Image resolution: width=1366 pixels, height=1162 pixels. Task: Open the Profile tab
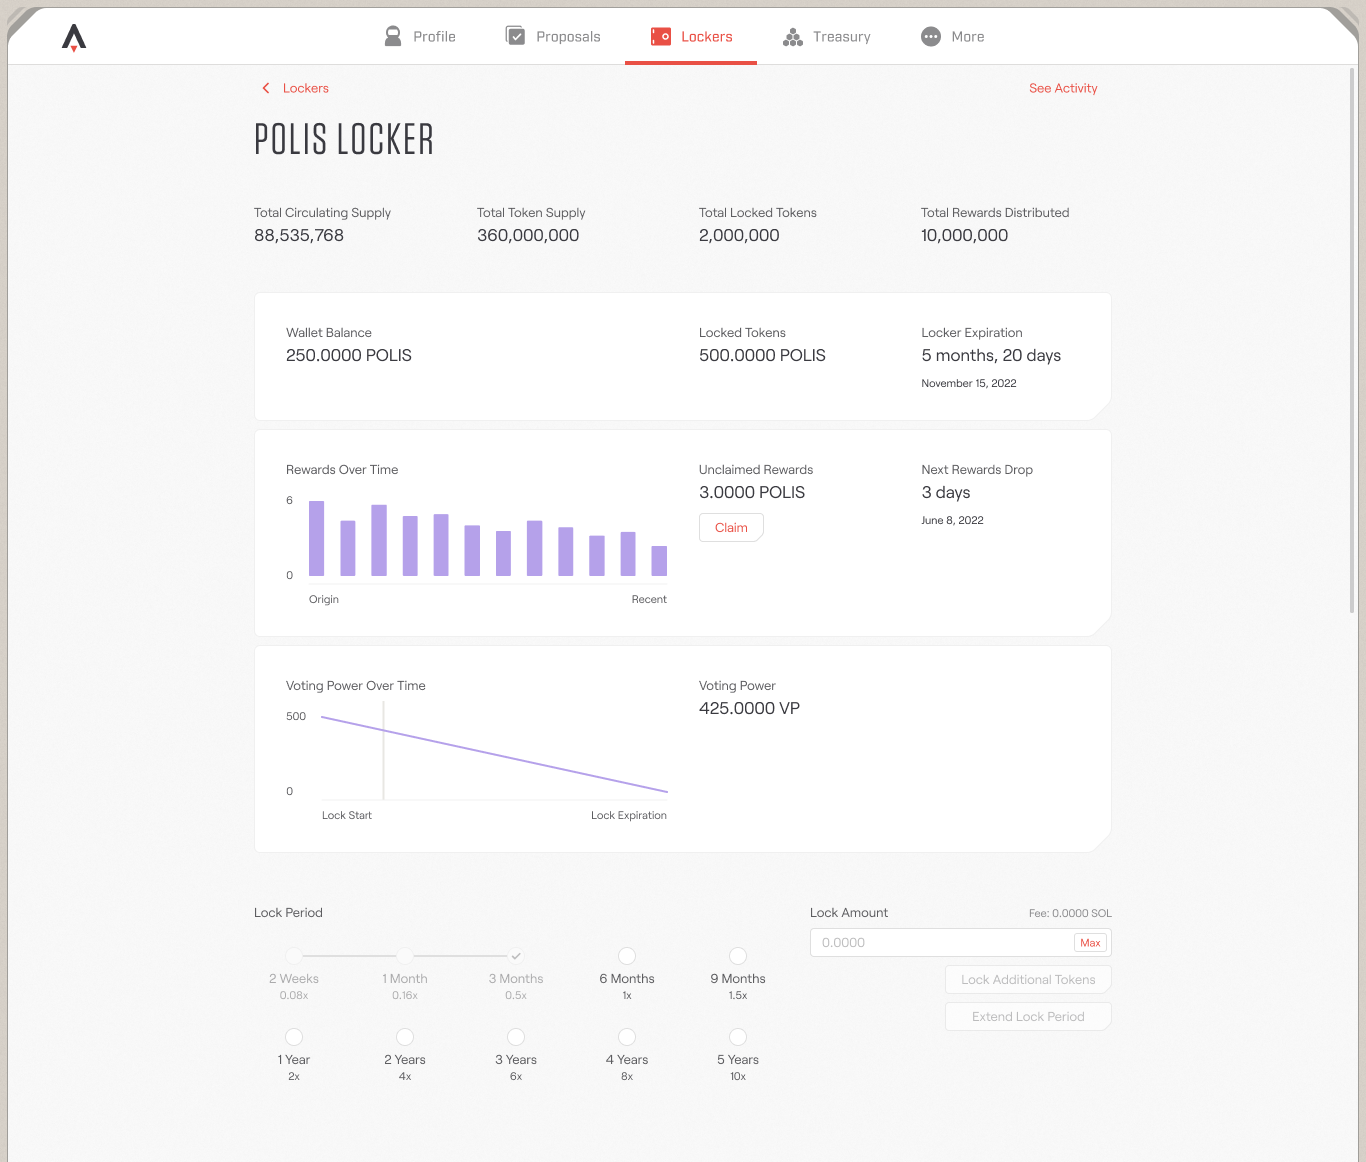coord(420,36)
